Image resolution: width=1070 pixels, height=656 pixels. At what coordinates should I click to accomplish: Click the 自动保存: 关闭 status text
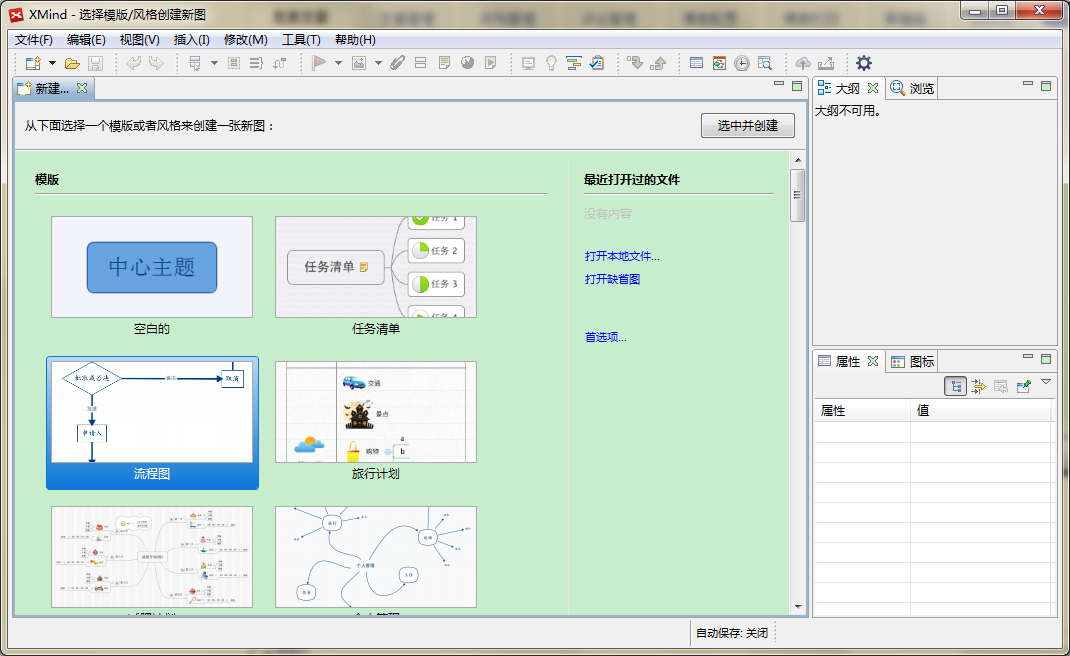point(732,633)
